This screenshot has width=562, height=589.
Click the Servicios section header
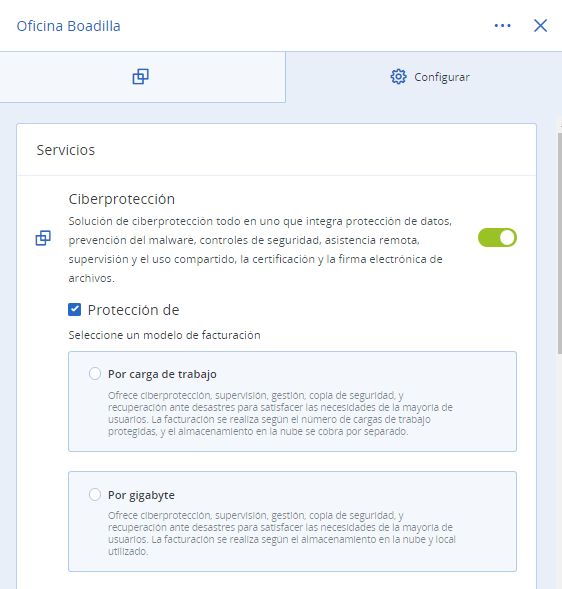(x=66, y=150)
